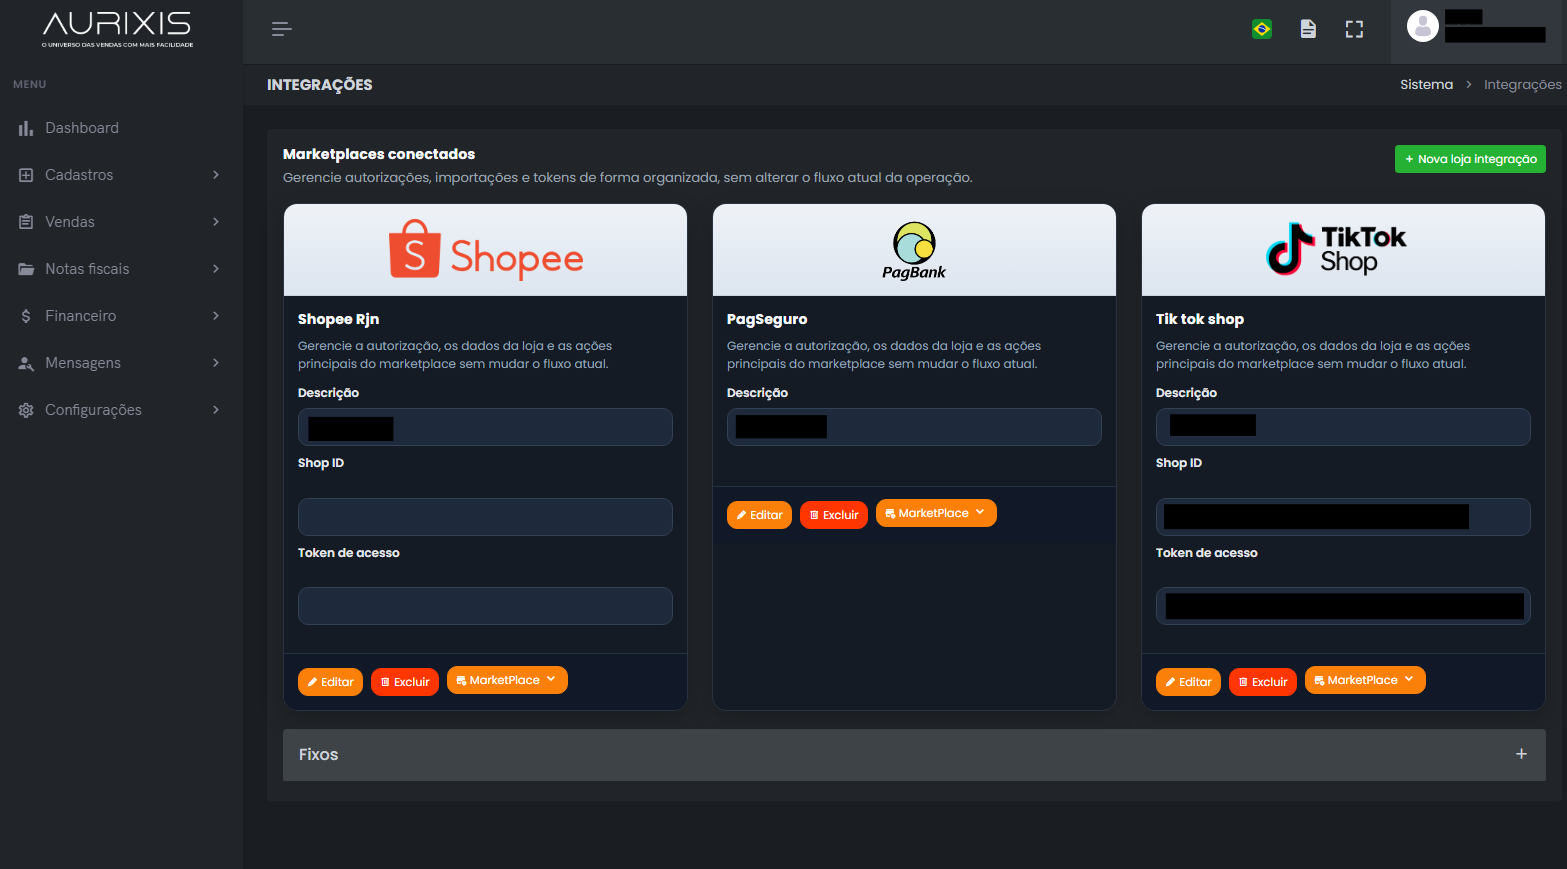Click the Shopee logo banner
The image size is (1567, 869).
coord(485,250)
